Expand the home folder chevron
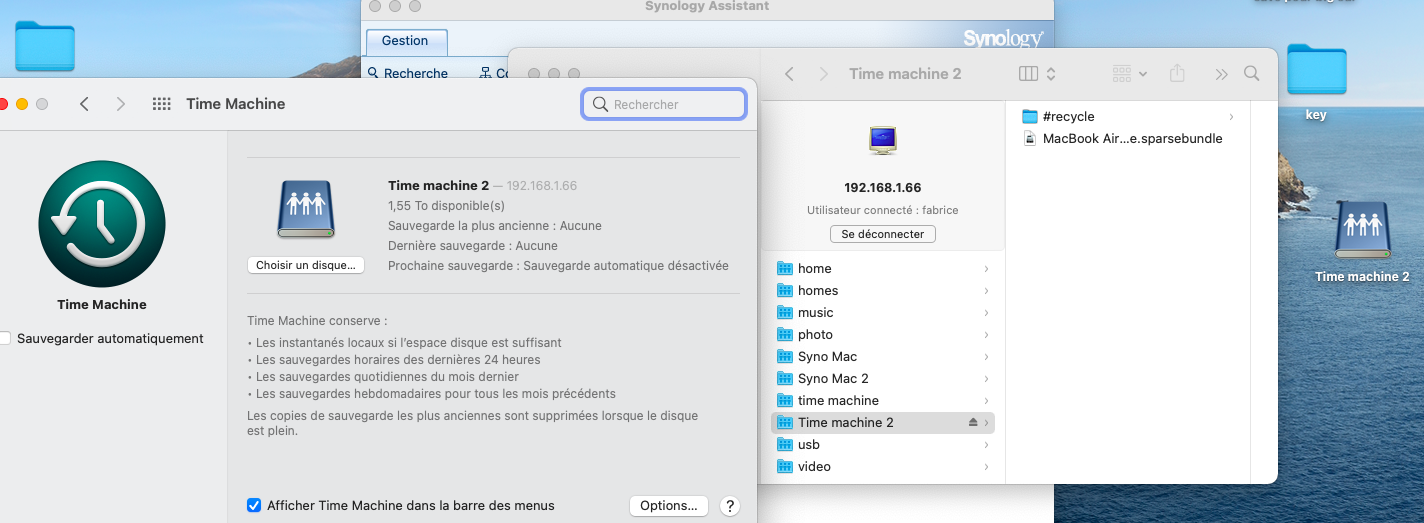 click(x=986, y=269)
